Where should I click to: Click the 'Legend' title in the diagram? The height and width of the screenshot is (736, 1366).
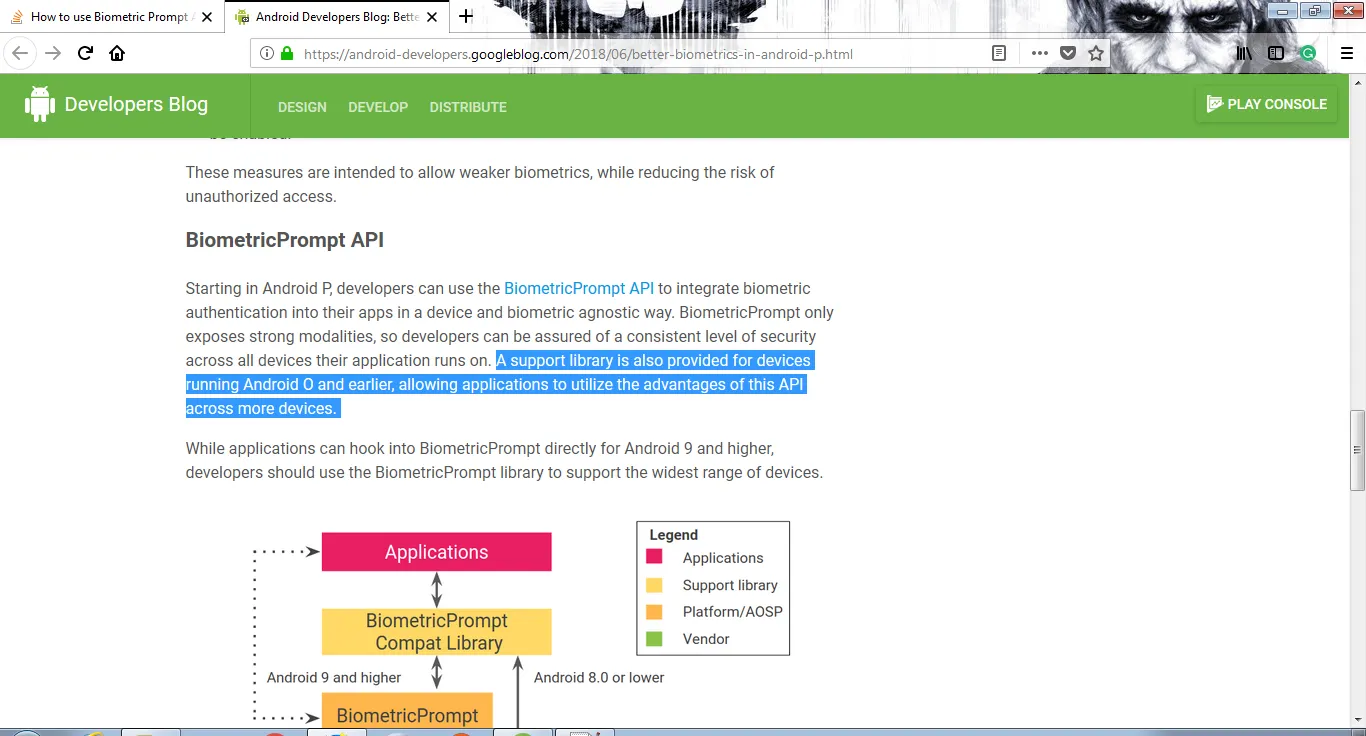pyautogui.click(x=674, y=535)
